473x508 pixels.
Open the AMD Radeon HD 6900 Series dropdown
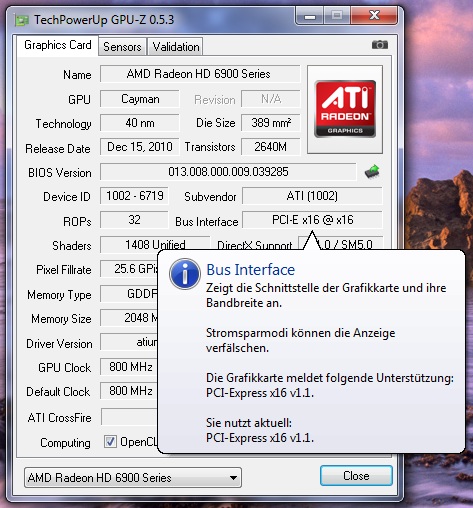[x=133, y=477]
